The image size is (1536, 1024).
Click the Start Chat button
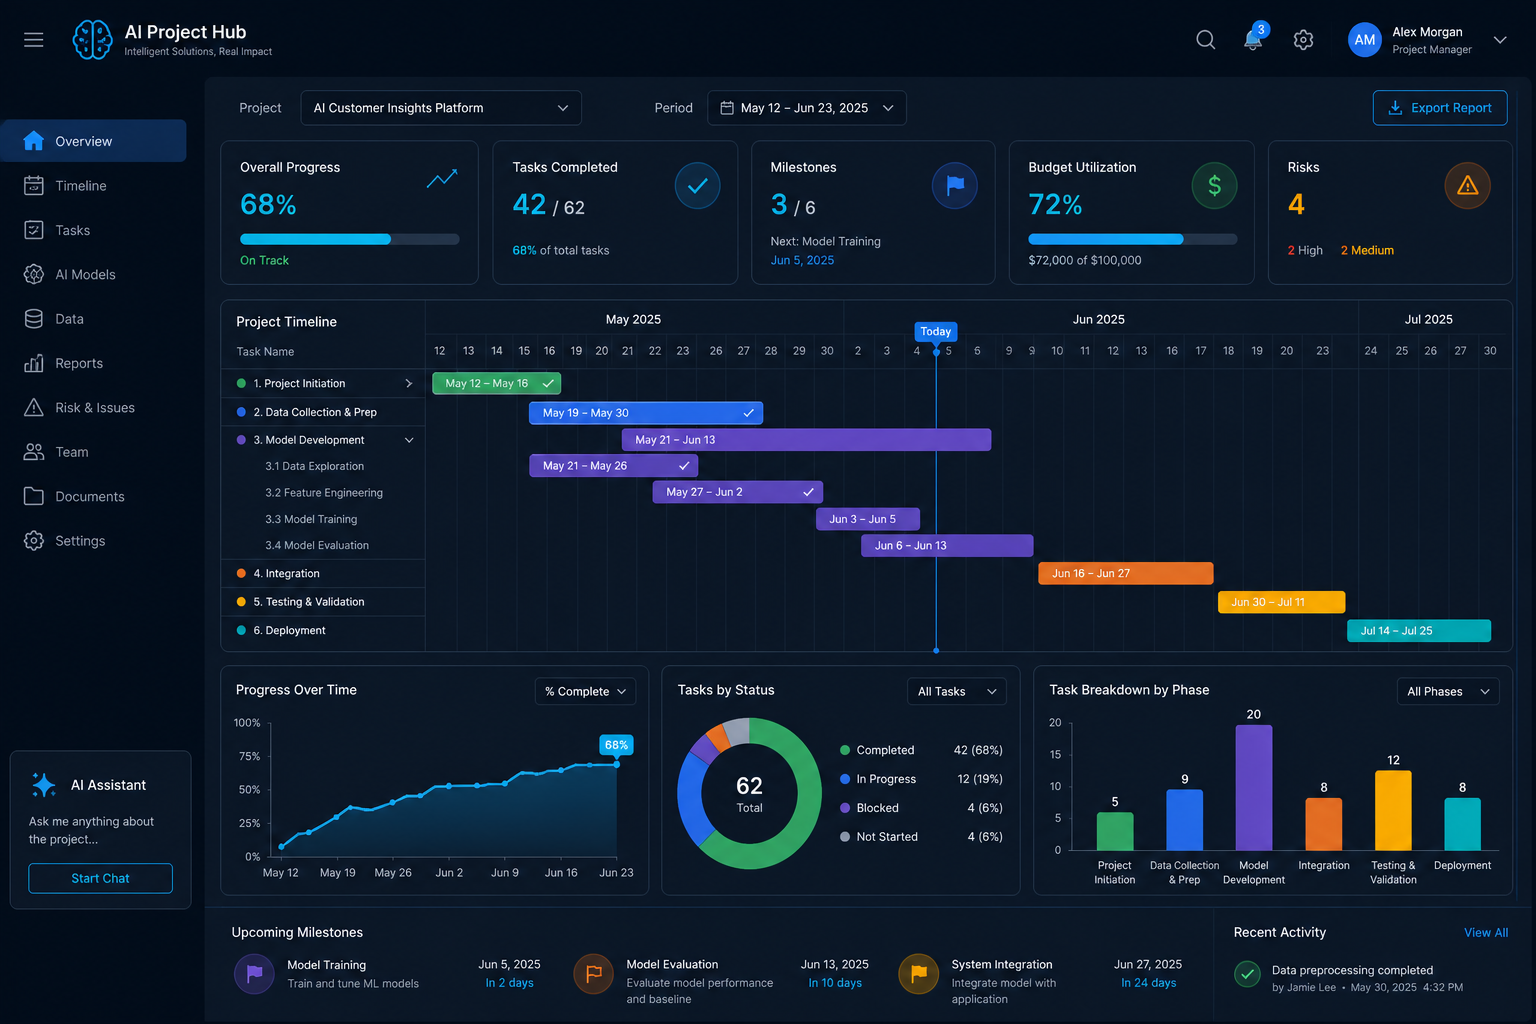pos(100,878)
